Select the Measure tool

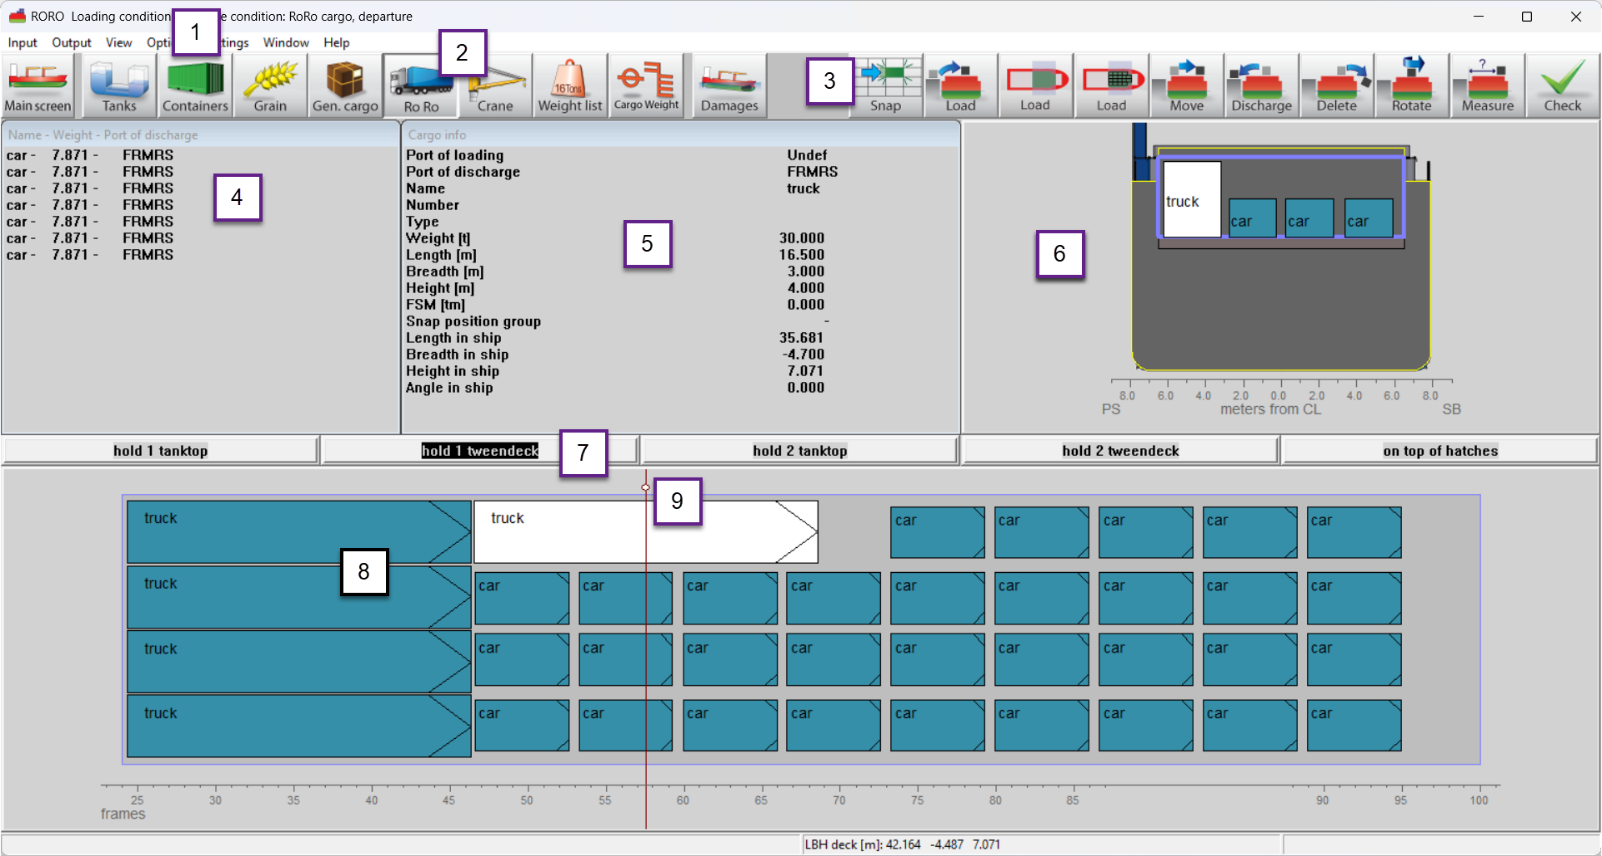point(1487,86)
